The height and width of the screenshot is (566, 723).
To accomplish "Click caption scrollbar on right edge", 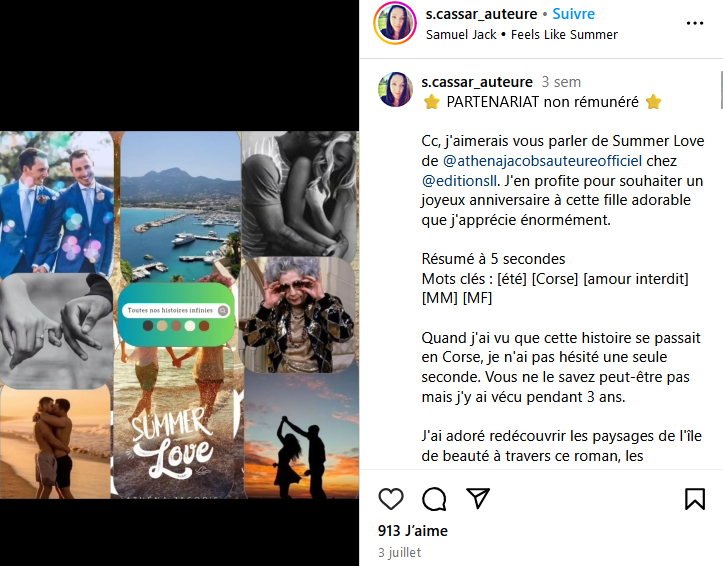I will (721, 90).
